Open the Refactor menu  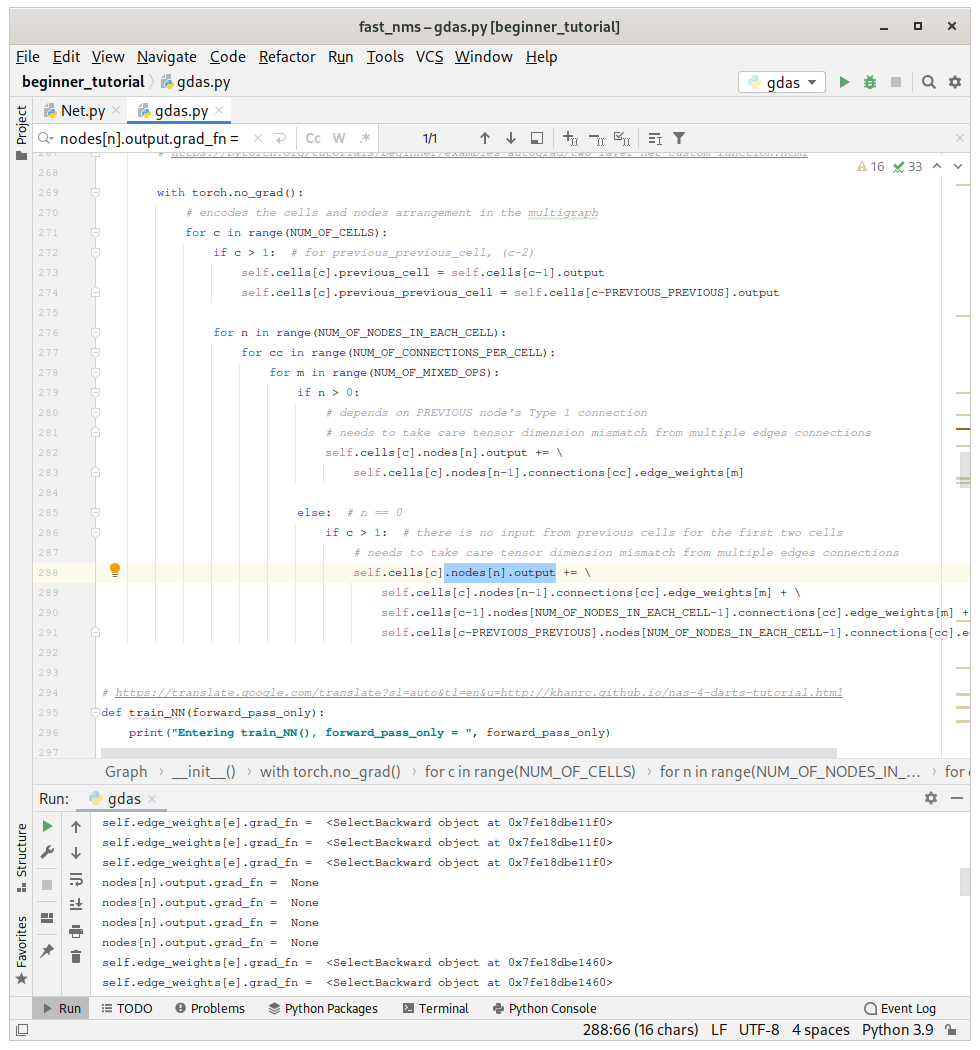[x=287, y=57]
